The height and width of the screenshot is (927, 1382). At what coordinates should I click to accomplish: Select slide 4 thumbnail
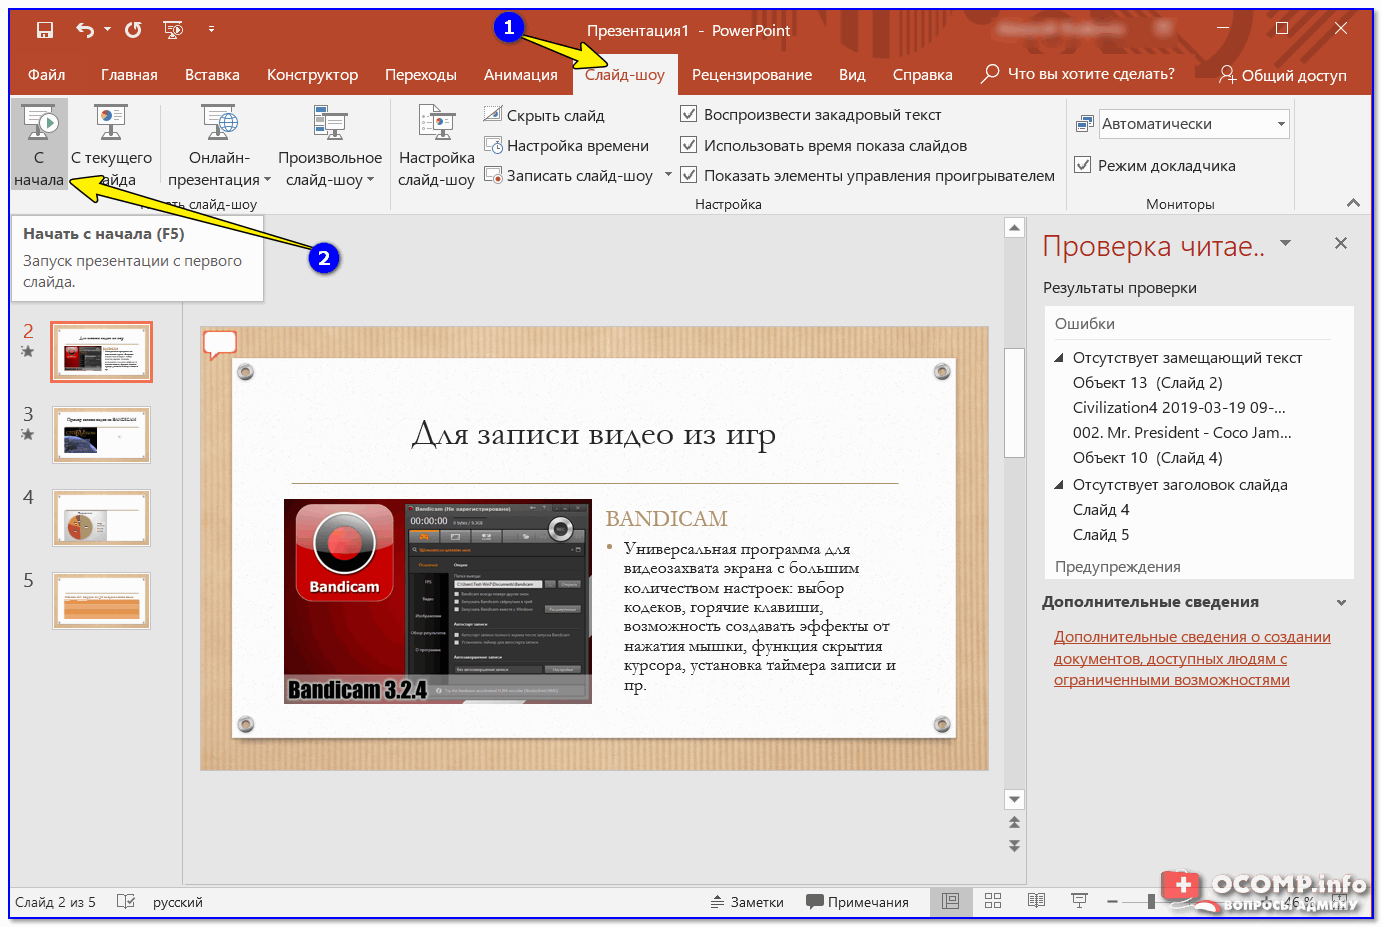[x=101, y=518]
